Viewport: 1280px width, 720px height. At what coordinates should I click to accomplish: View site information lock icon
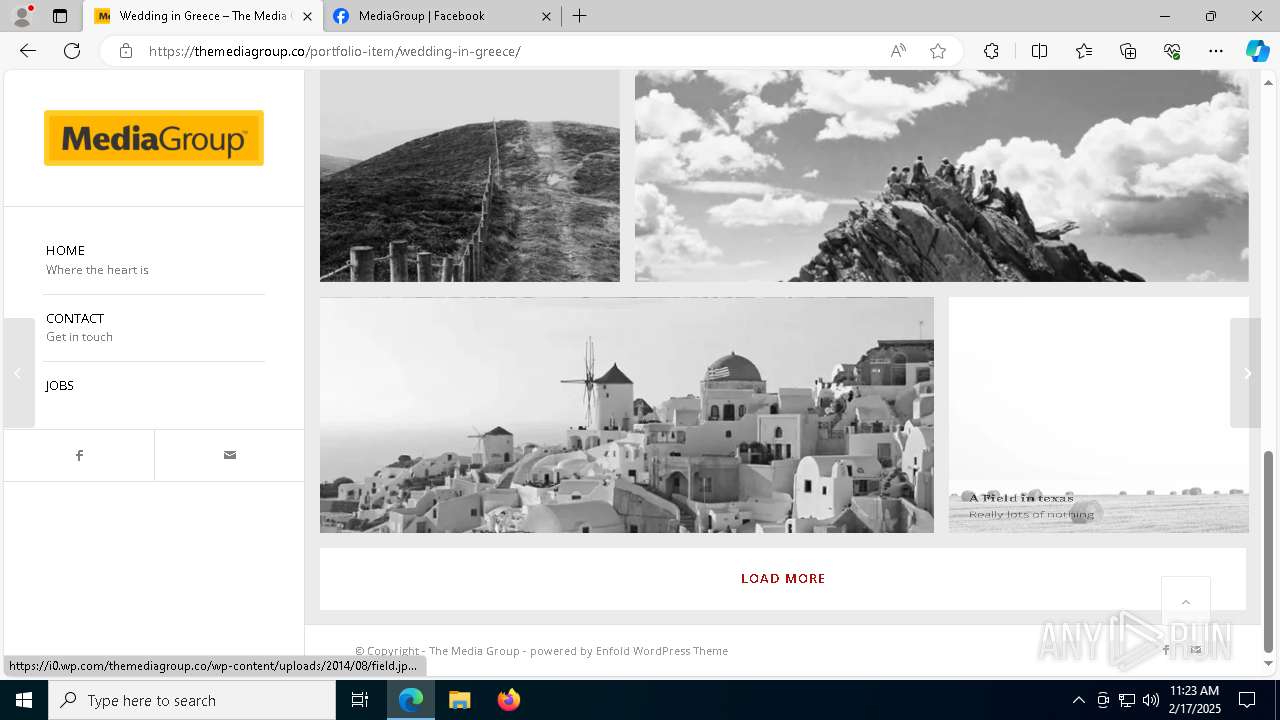click(126, 51)
